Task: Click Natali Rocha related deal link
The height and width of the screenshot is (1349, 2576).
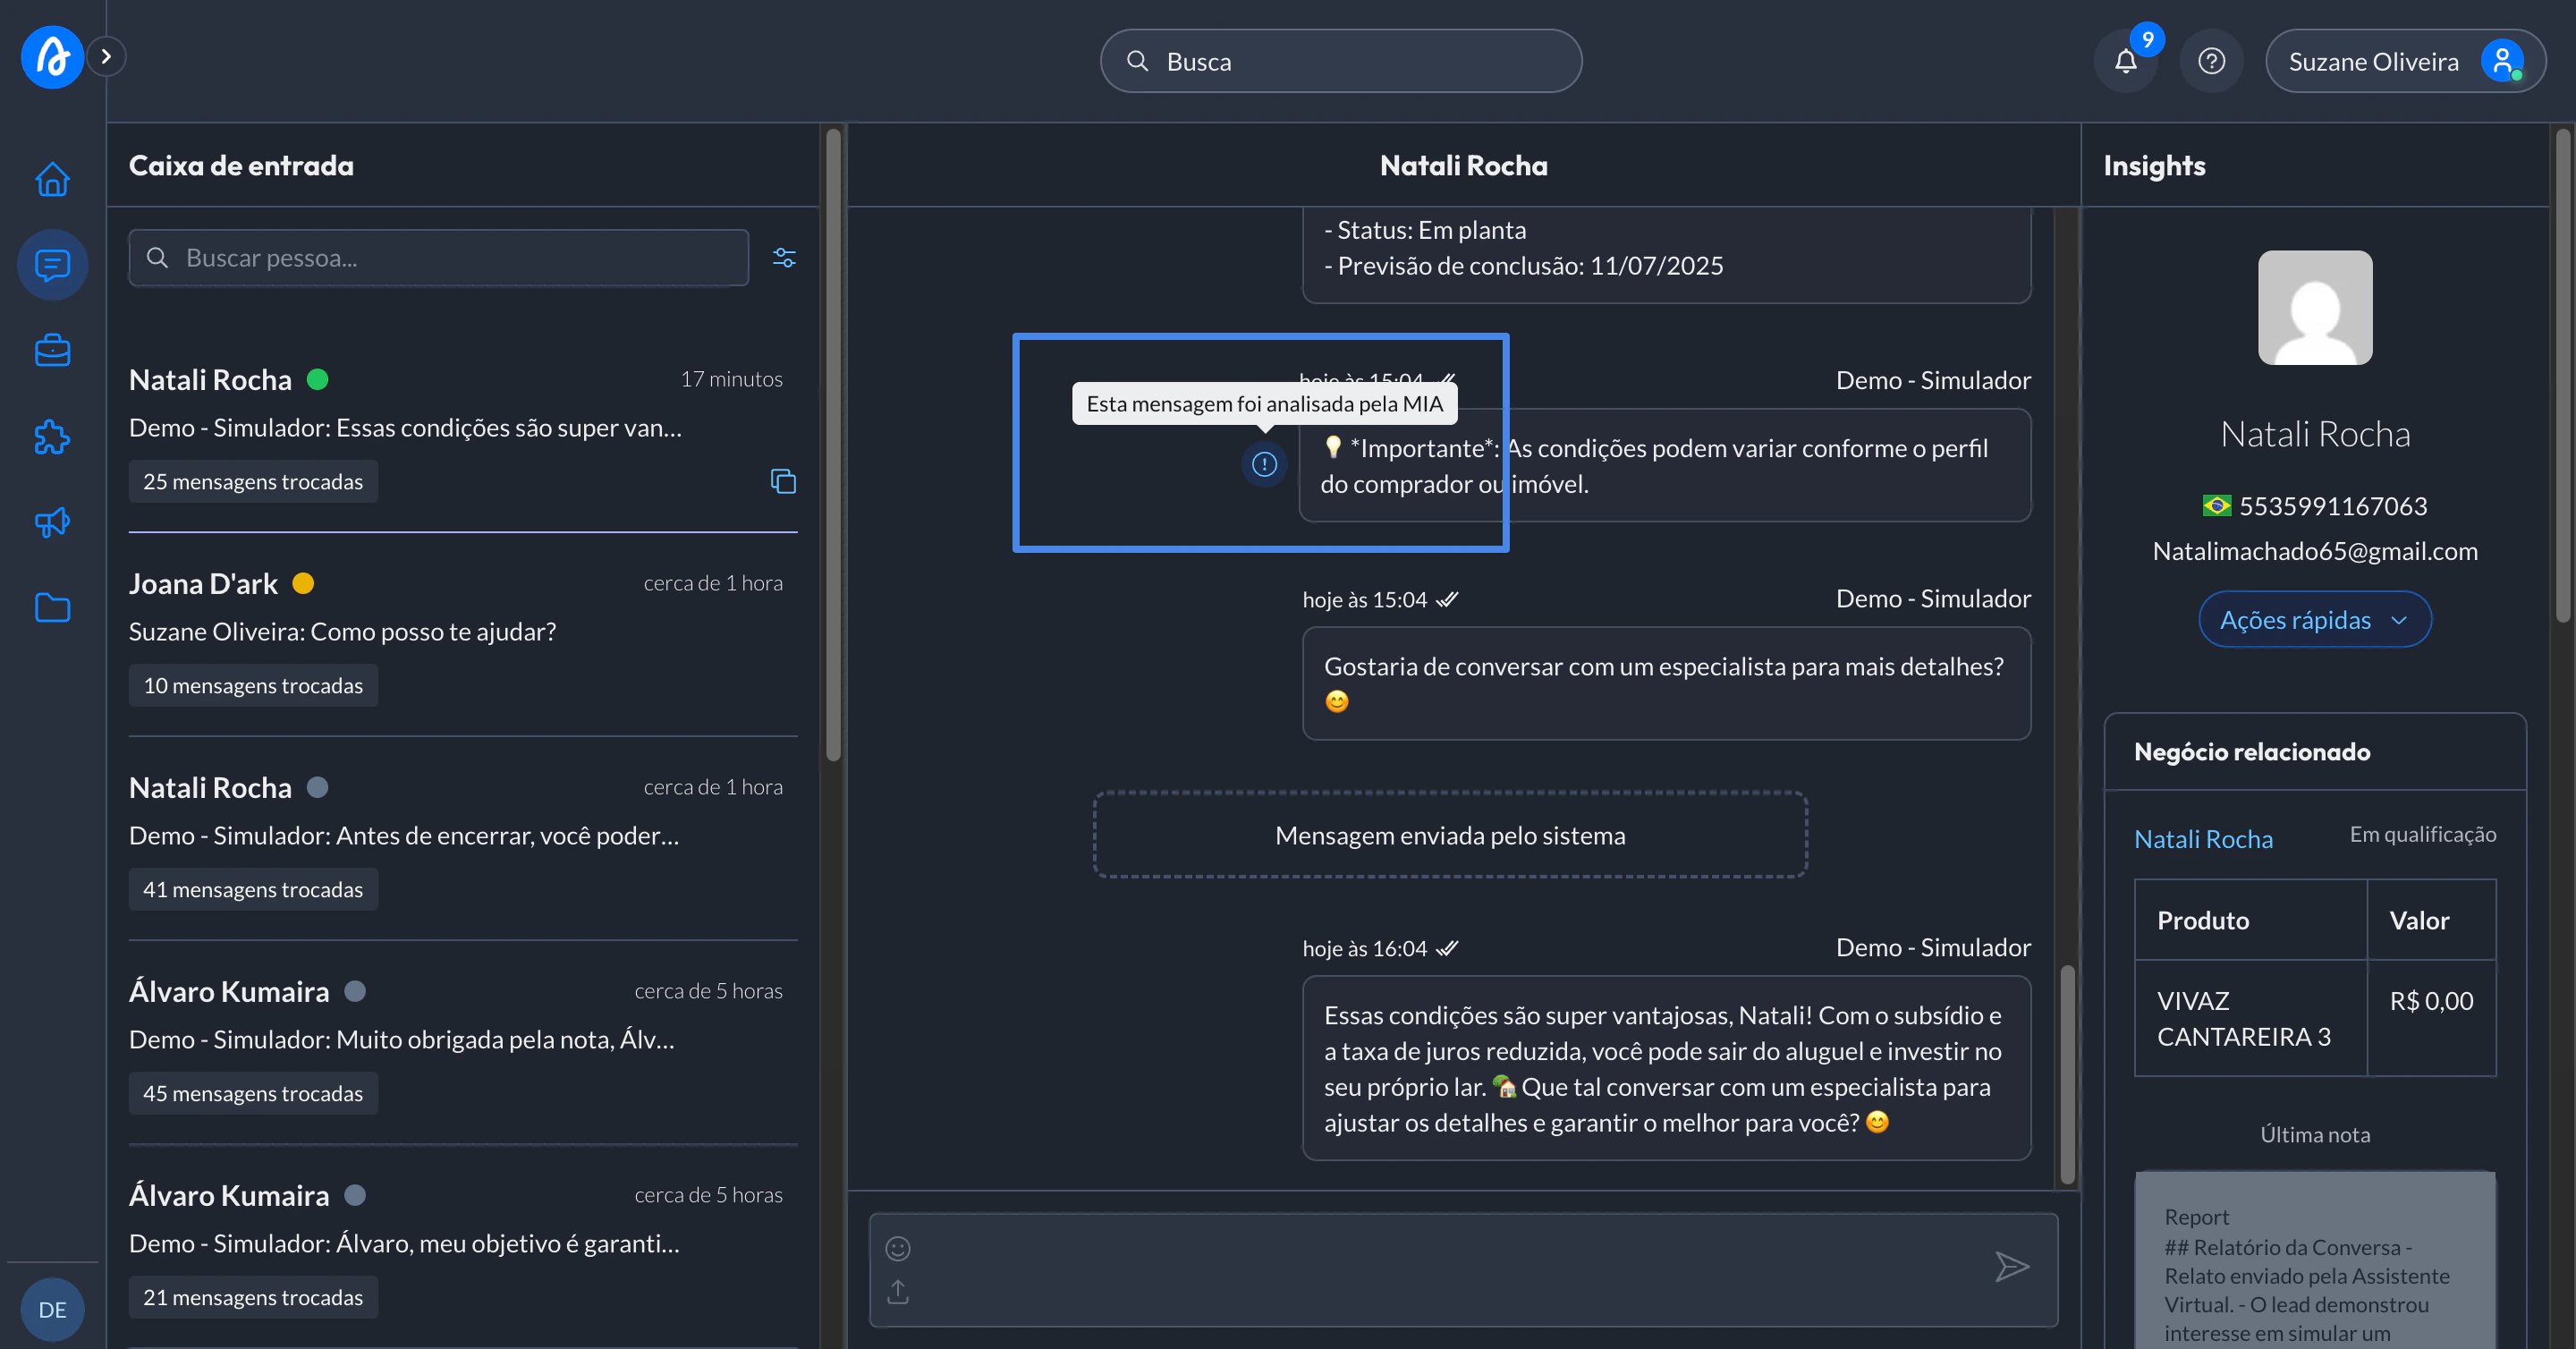Action: point(2203,839)
